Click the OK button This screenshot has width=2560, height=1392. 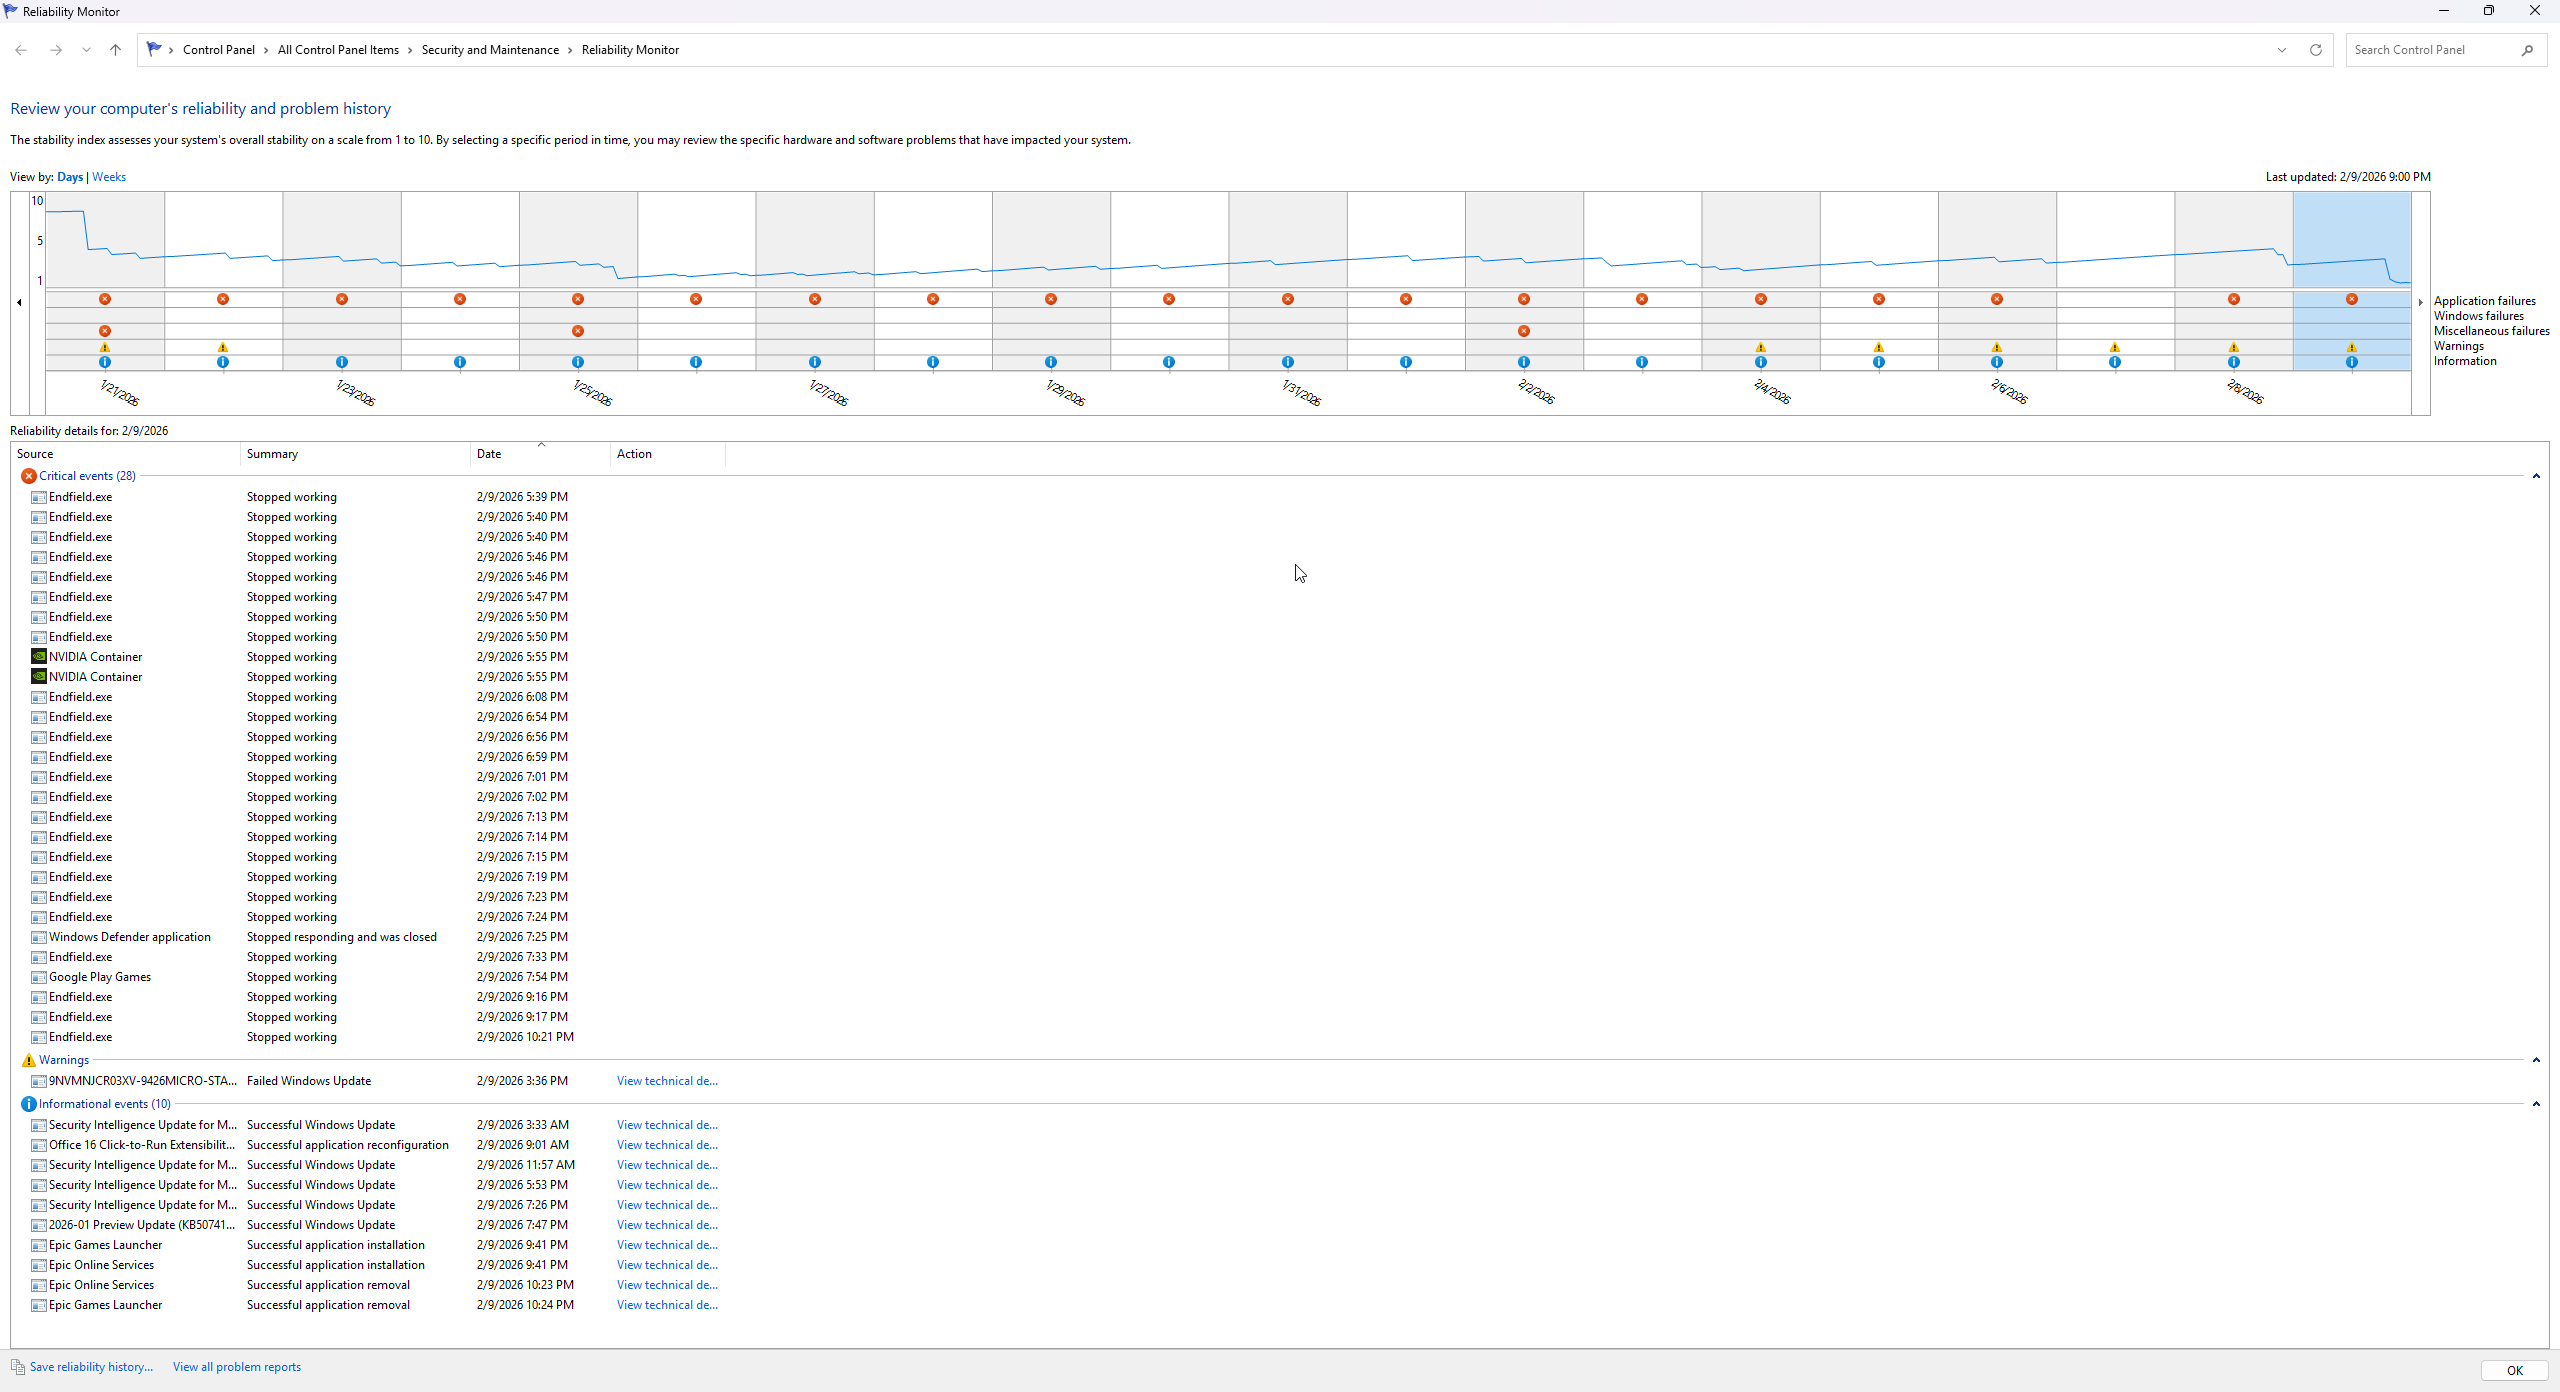2514,1371
